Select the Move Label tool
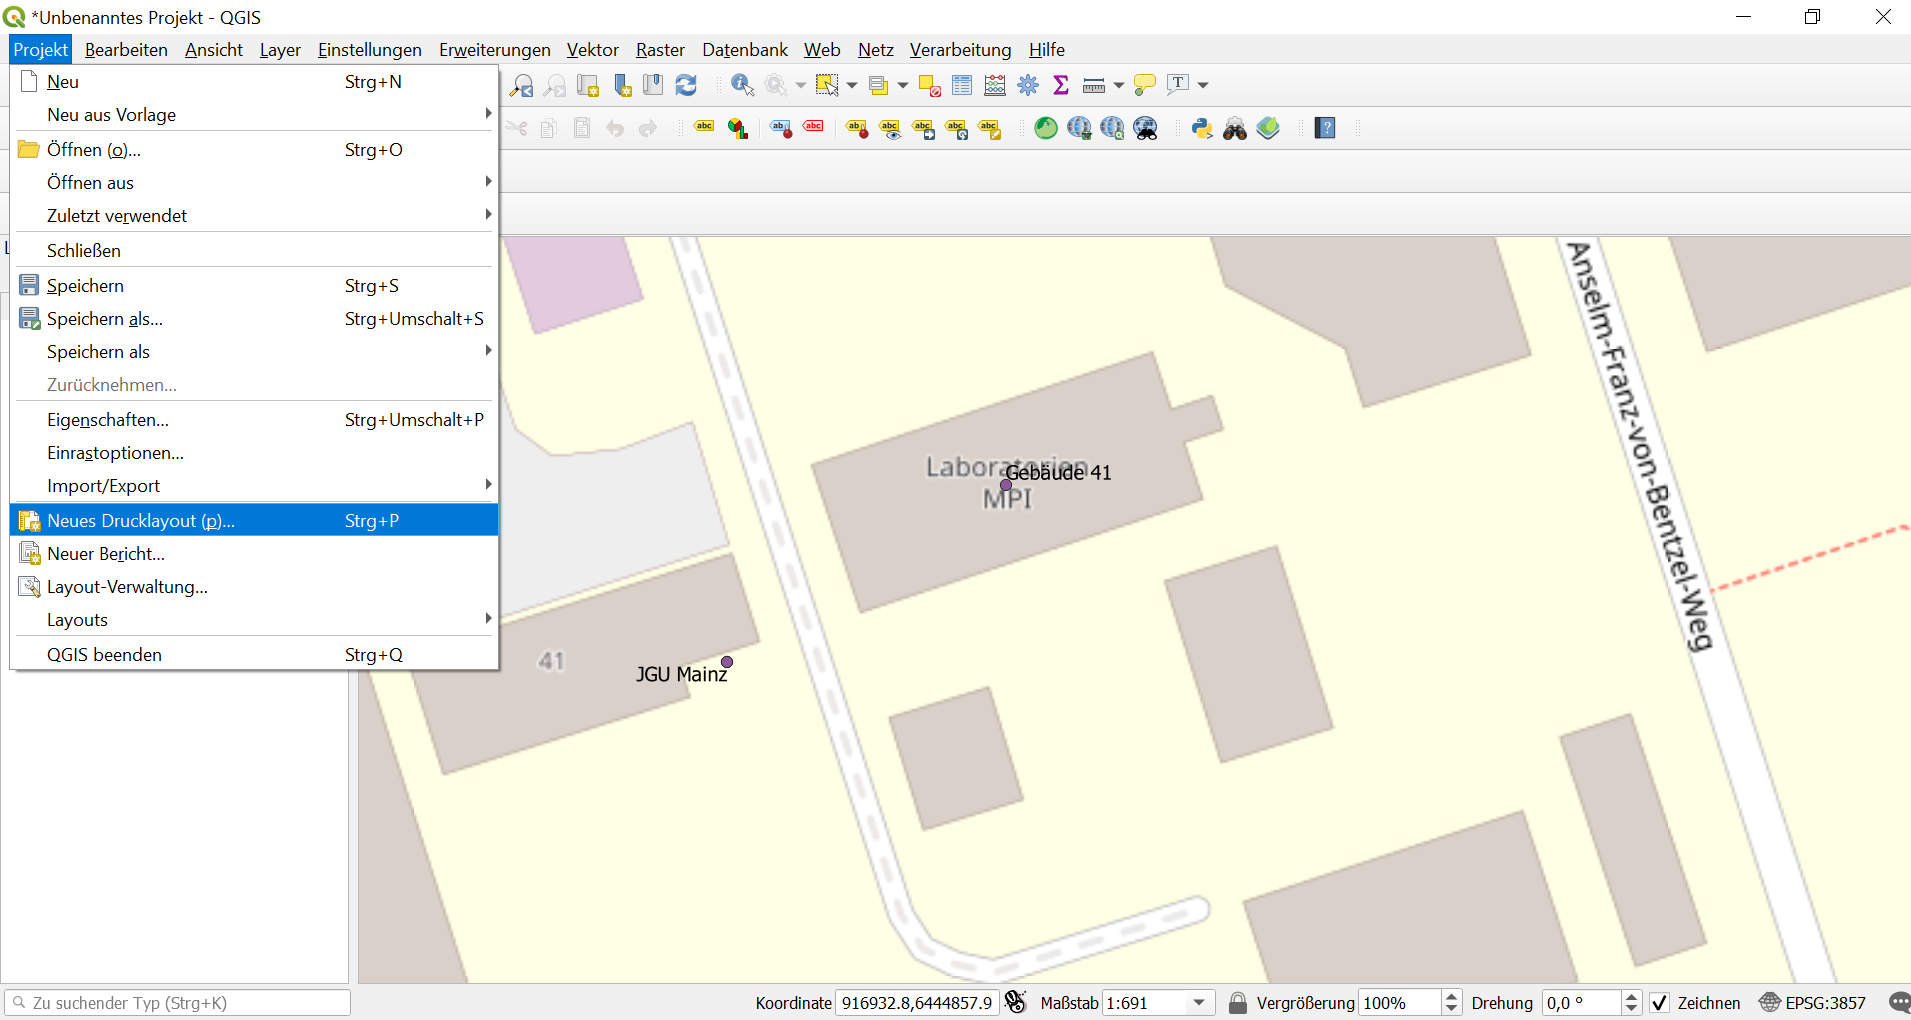Image resolution: width=1911 pixels, height=1020 pixels. [x=923, y=128]
